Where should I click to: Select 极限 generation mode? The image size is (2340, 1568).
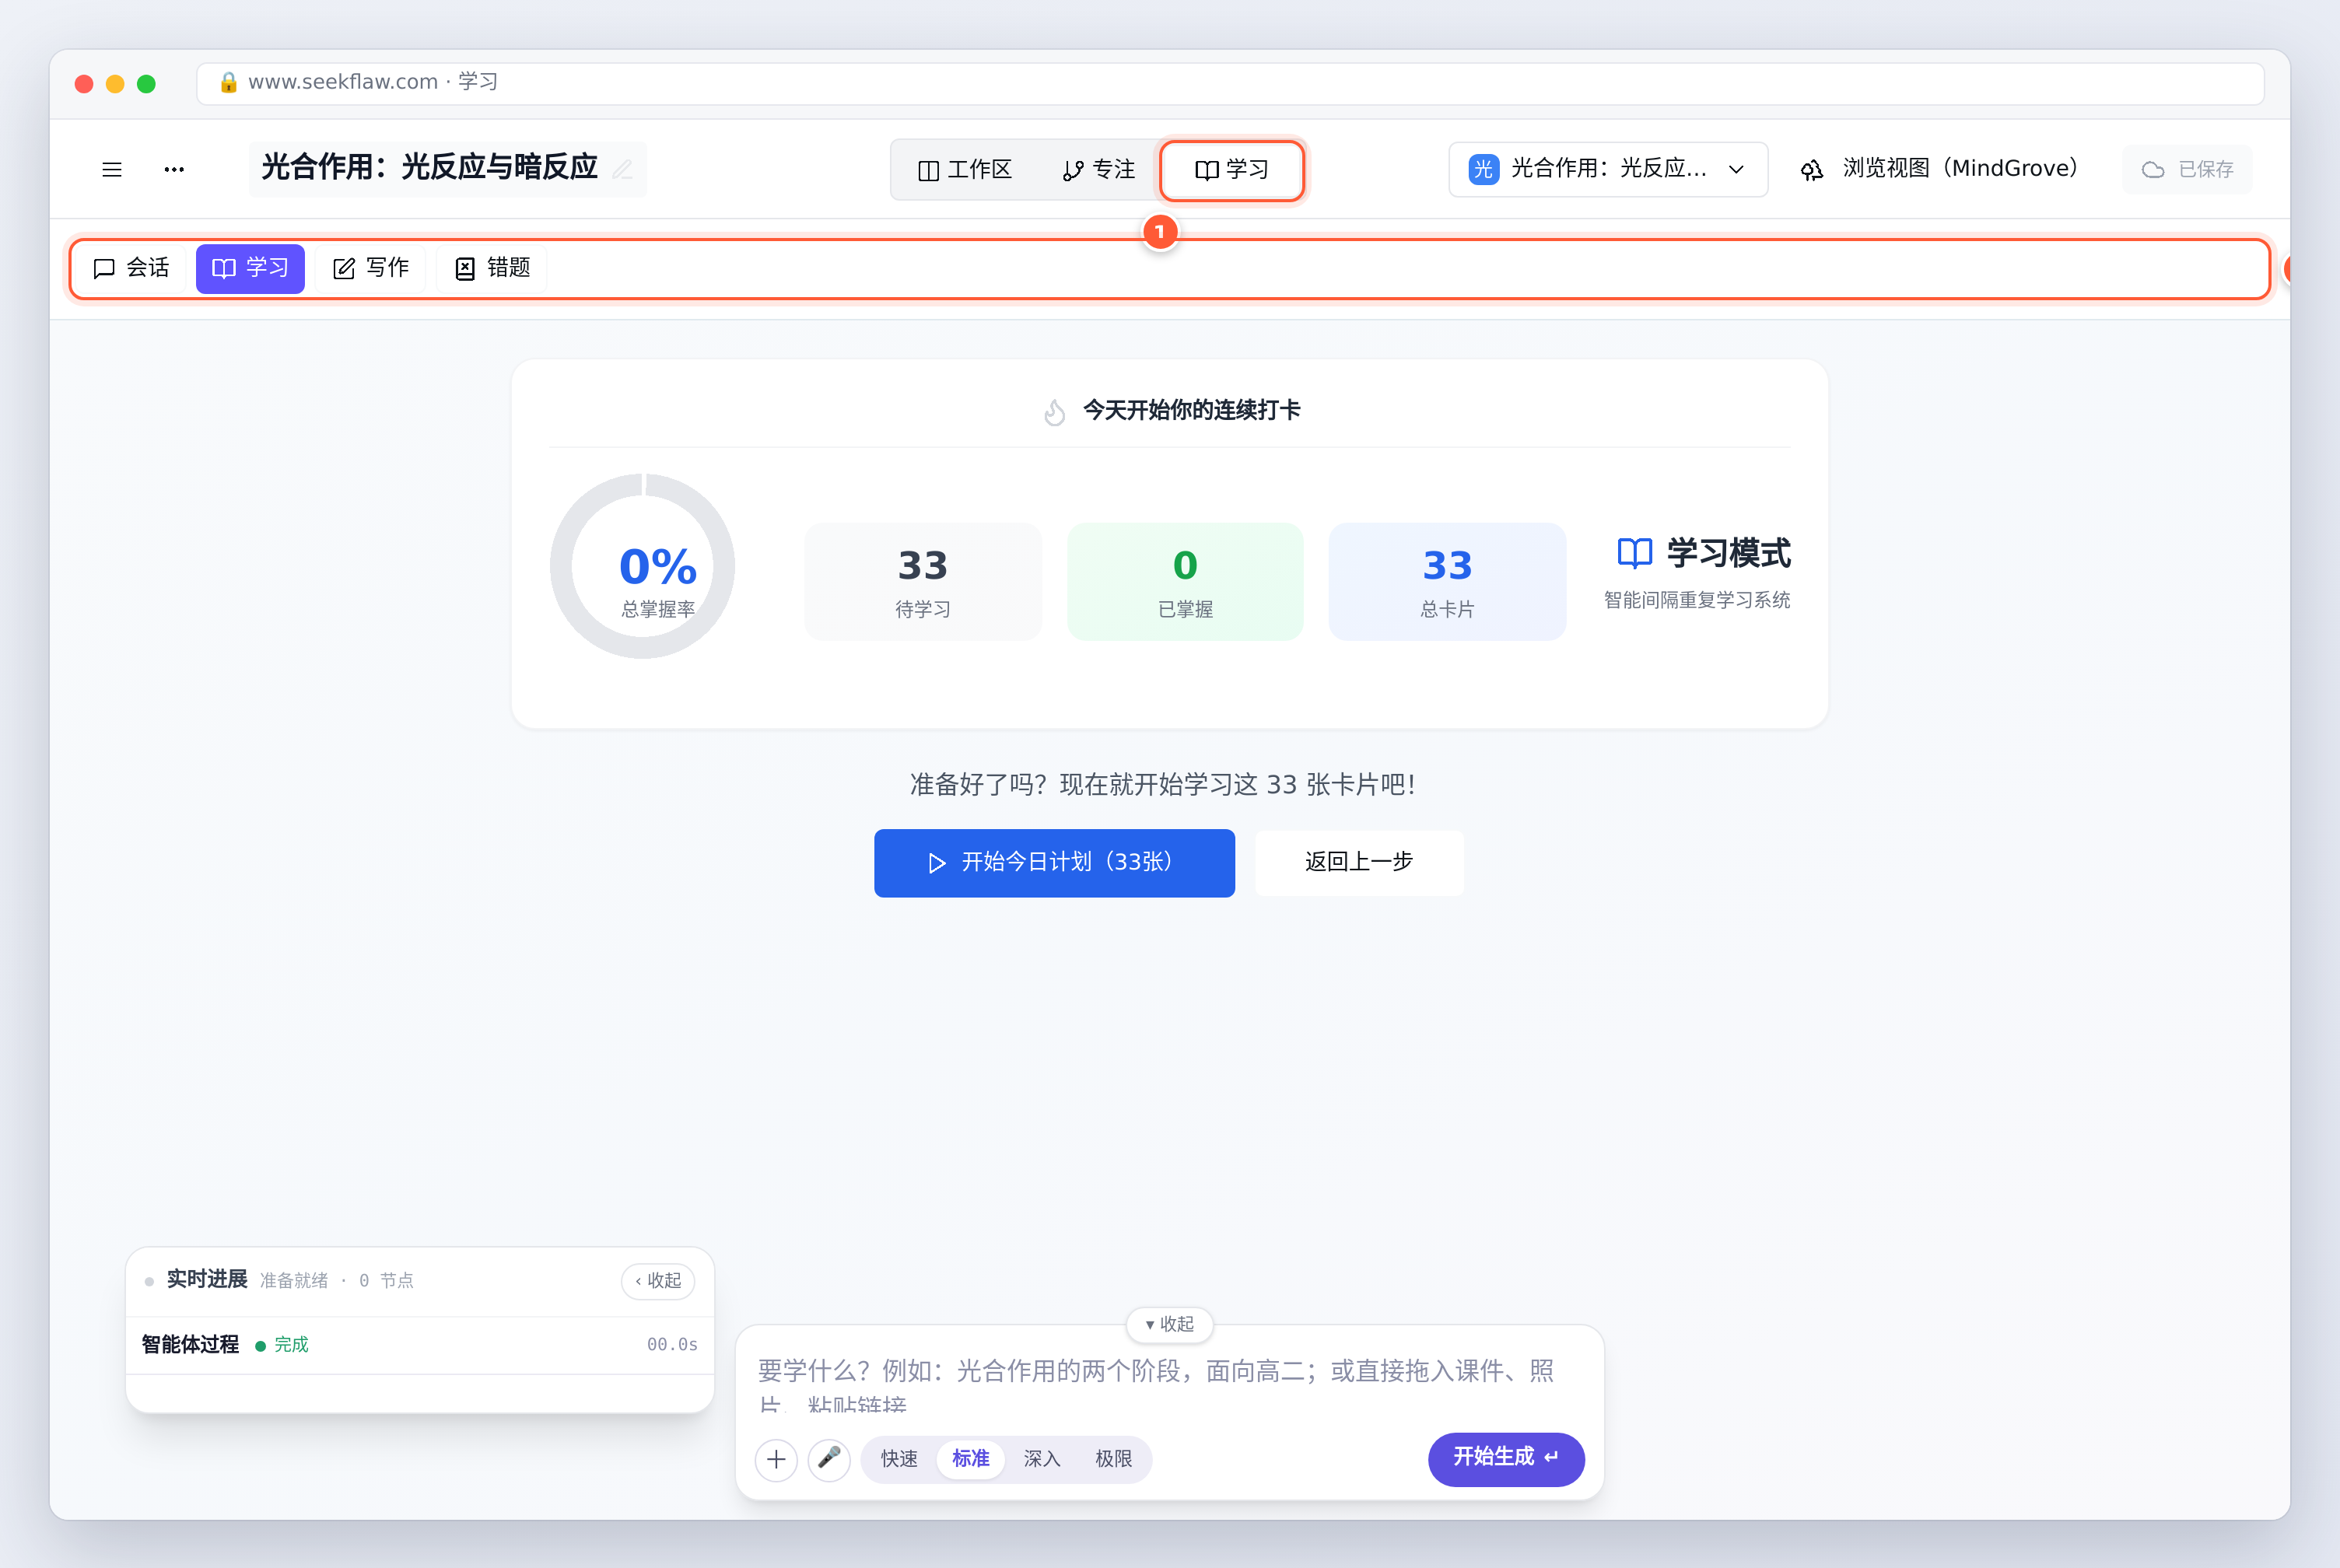point(1113,1459)
